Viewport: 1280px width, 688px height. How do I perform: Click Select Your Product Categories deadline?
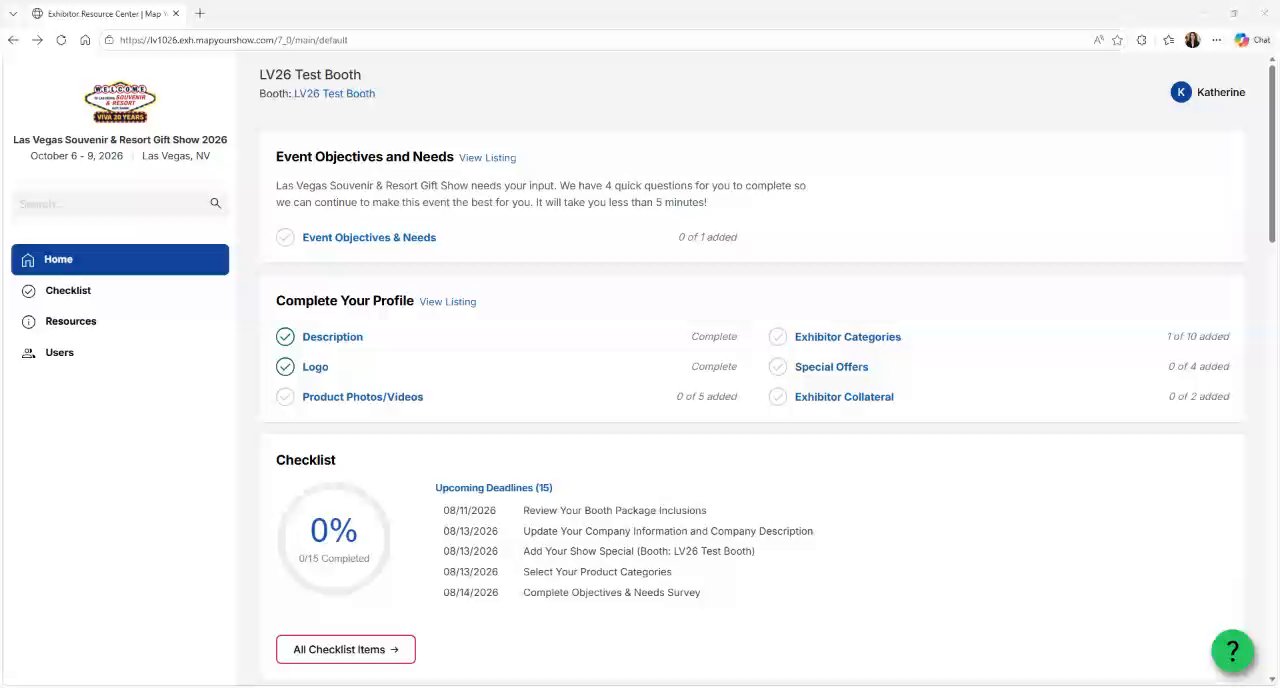[x=597, y=573]
